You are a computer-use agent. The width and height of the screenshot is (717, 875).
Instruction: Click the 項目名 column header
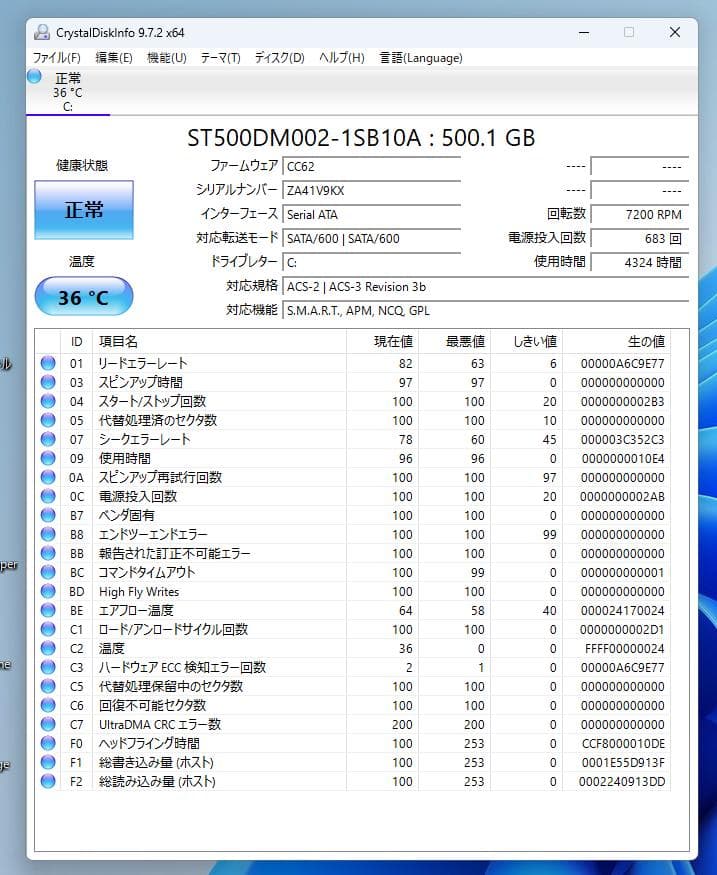(219, 342)
